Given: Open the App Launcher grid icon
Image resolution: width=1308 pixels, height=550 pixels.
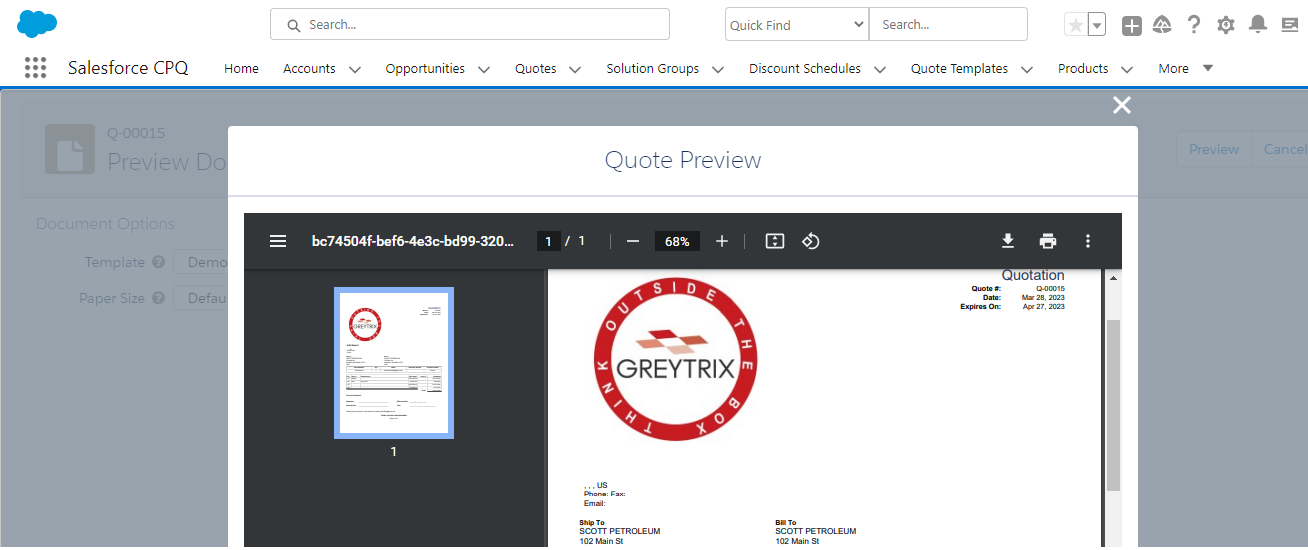Looking at the screenshot, I should [x=35, y=67].
